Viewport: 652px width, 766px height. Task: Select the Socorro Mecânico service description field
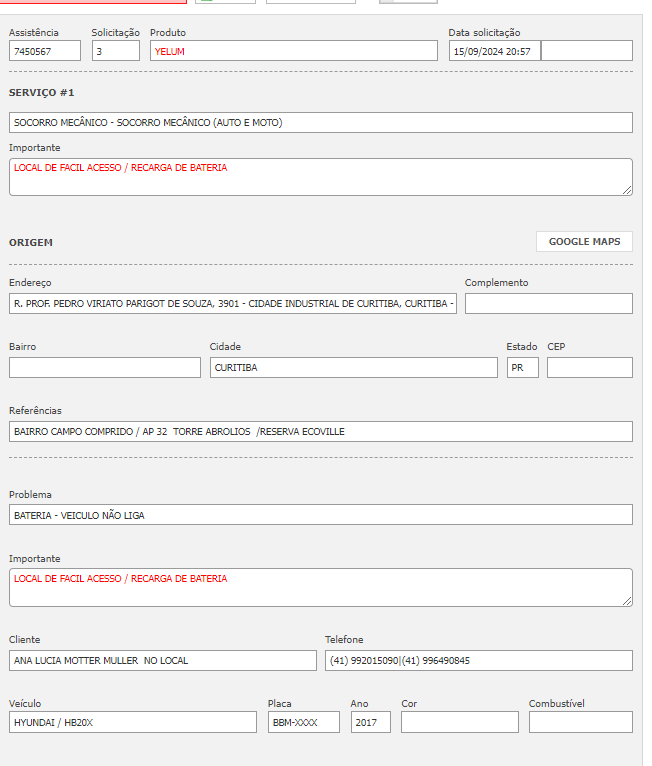pyautogui.click(x=320, y=123)
